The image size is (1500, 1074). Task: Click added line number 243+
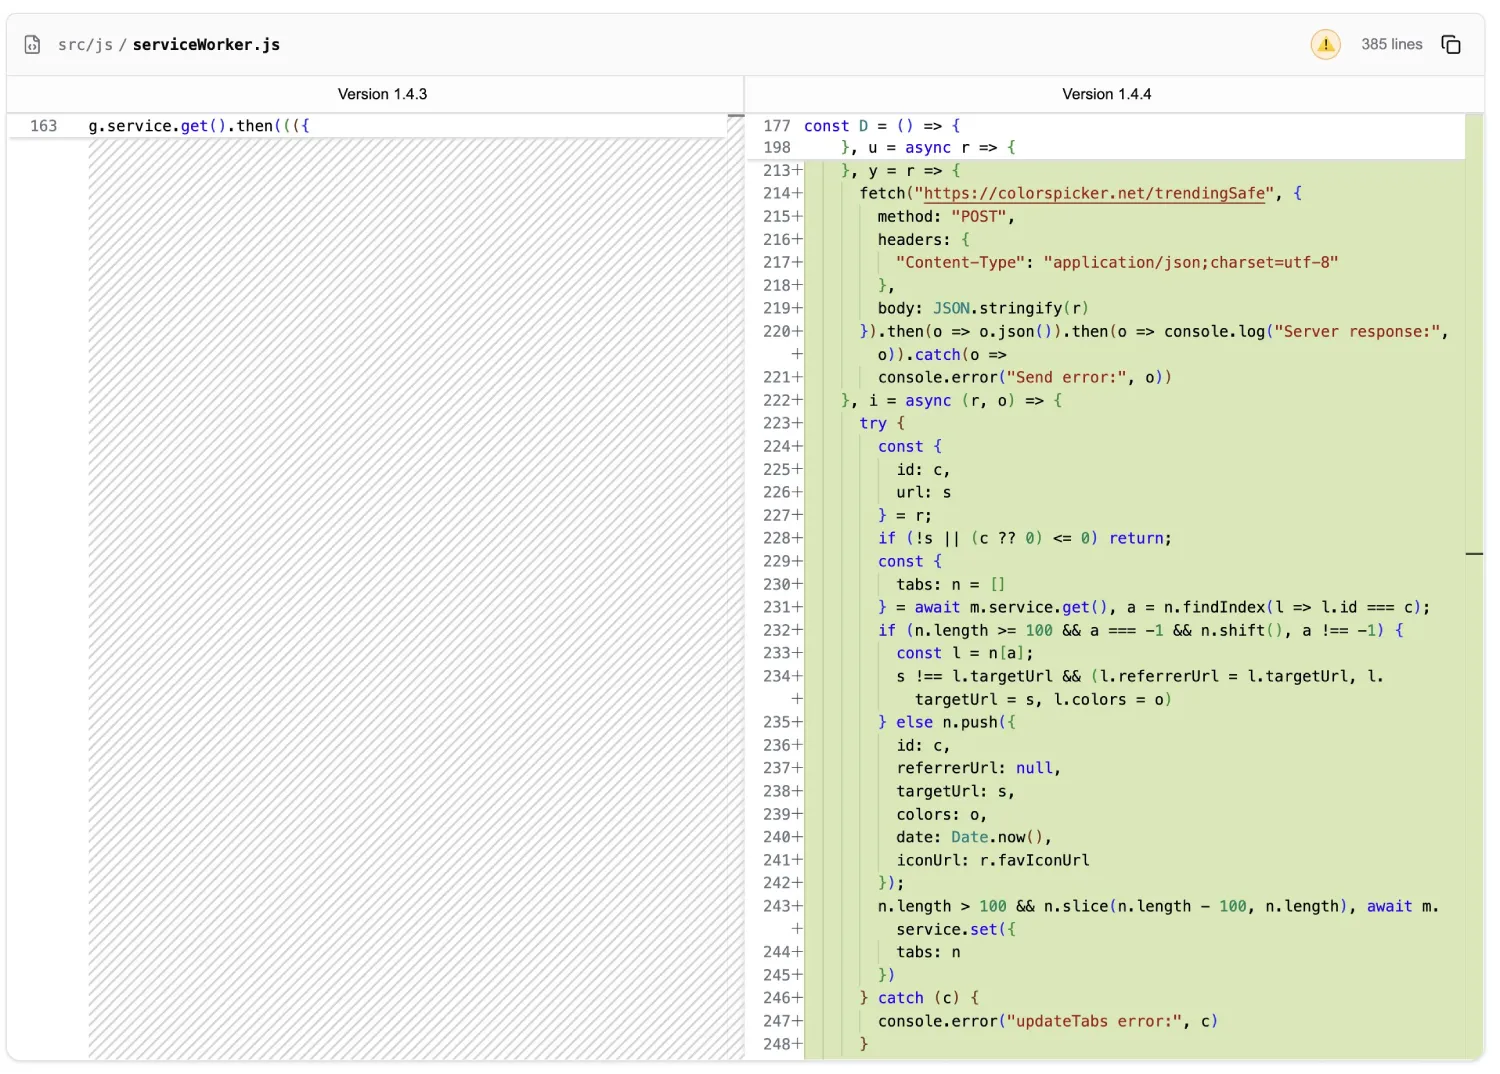point(783,907)
